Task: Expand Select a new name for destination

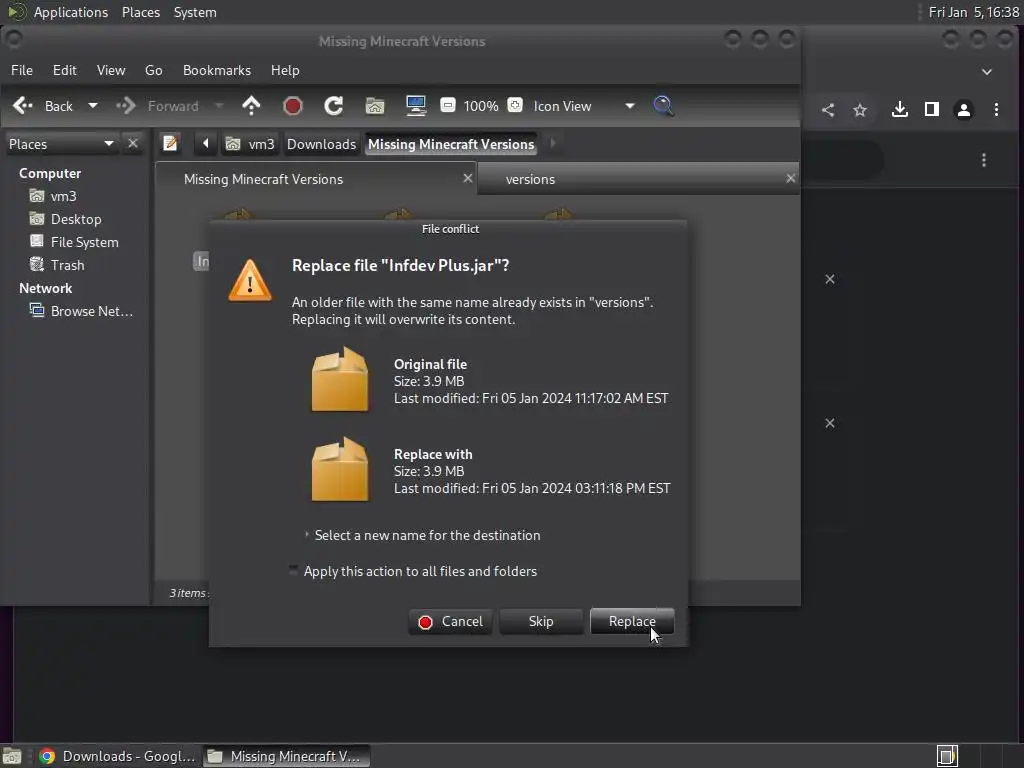Action: 423,535
